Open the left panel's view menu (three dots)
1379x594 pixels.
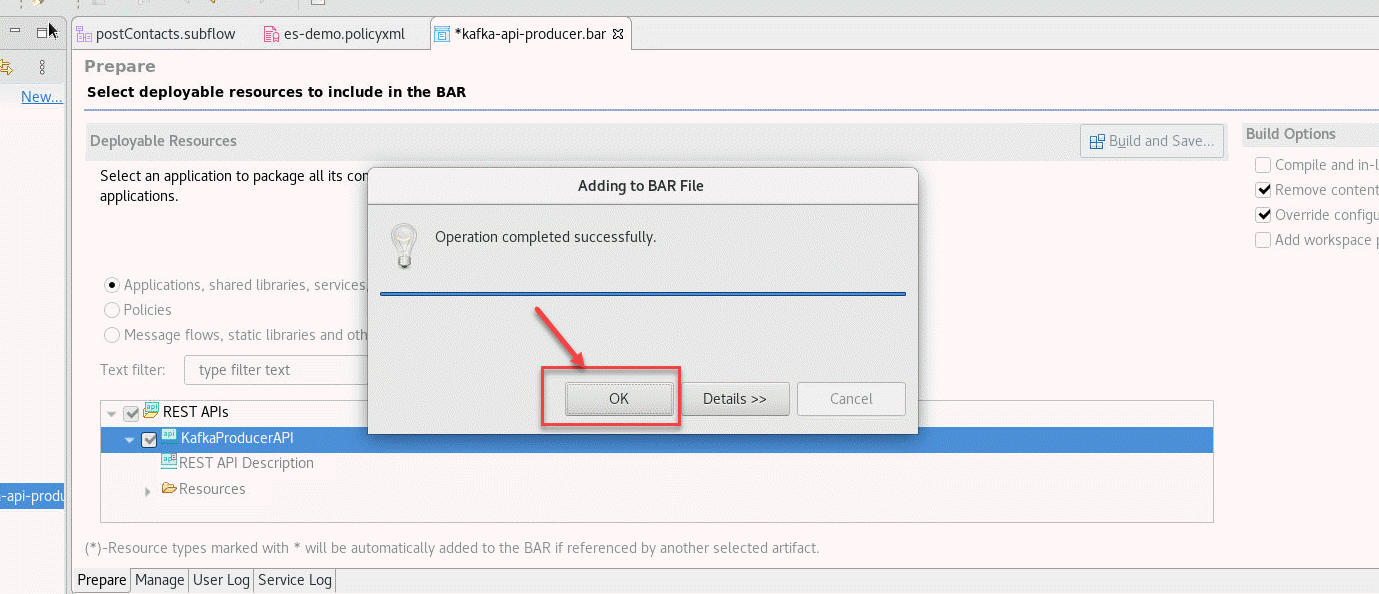coord(42,67)
